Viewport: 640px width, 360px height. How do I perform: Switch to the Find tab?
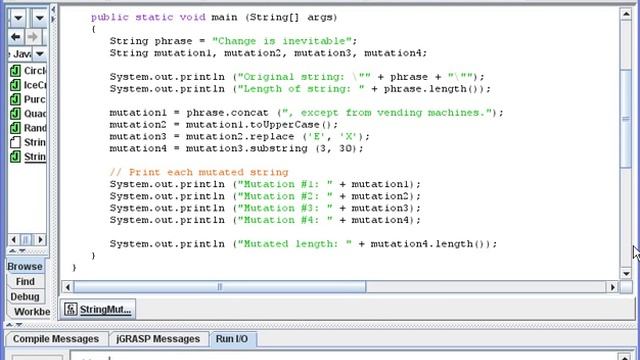coord(25,281)
